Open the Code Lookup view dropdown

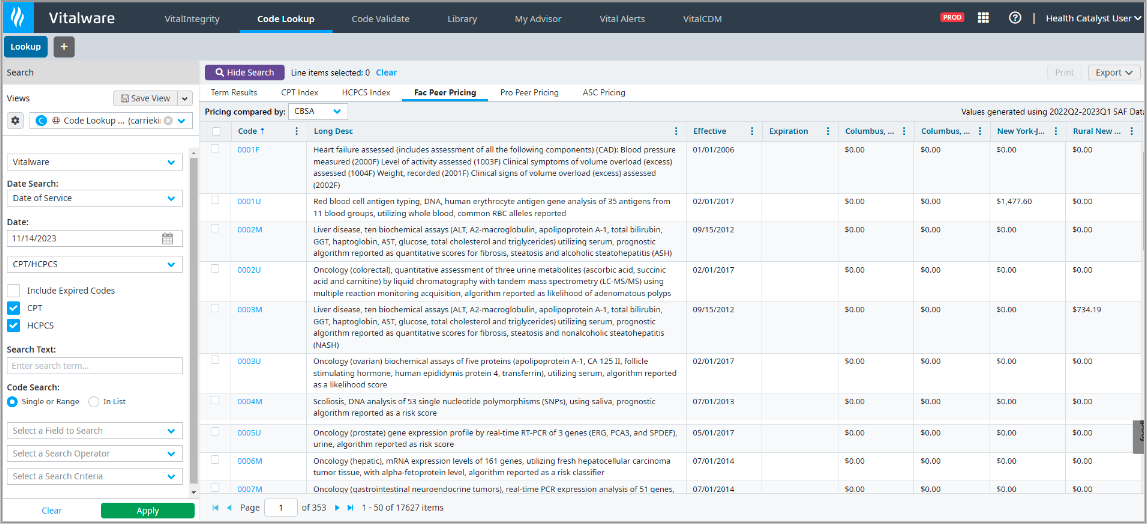[181, 121]
